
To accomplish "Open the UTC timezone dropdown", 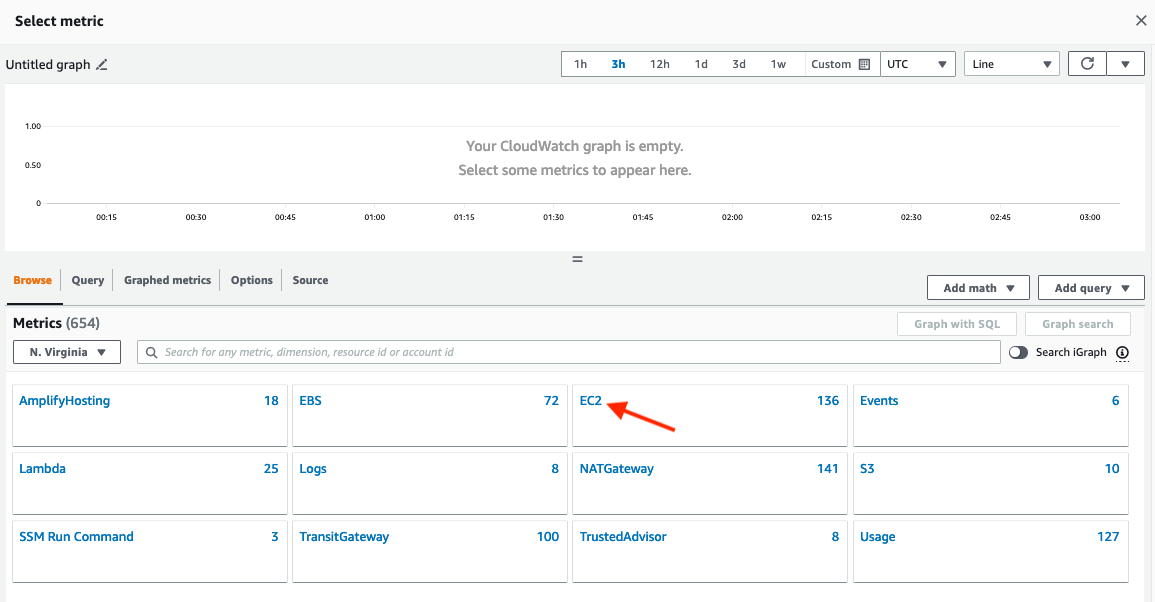I will pos(918,64).
